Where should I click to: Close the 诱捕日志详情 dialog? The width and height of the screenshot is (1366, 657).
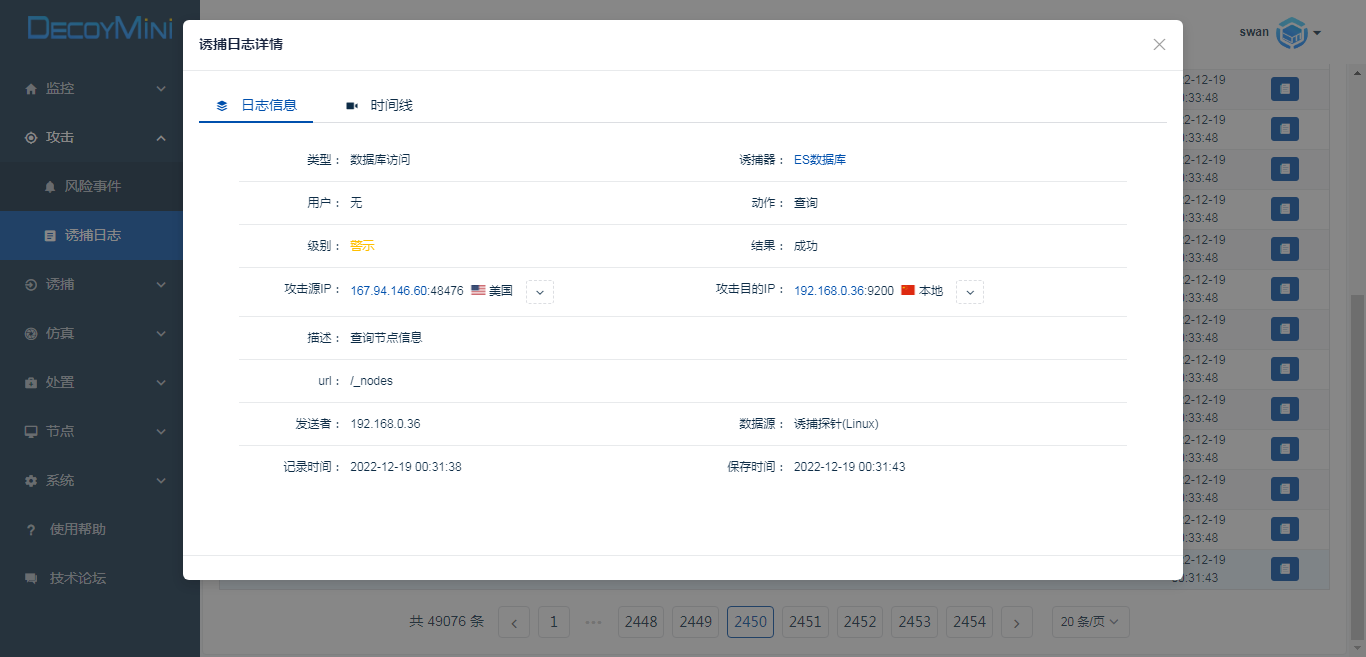1159,45
